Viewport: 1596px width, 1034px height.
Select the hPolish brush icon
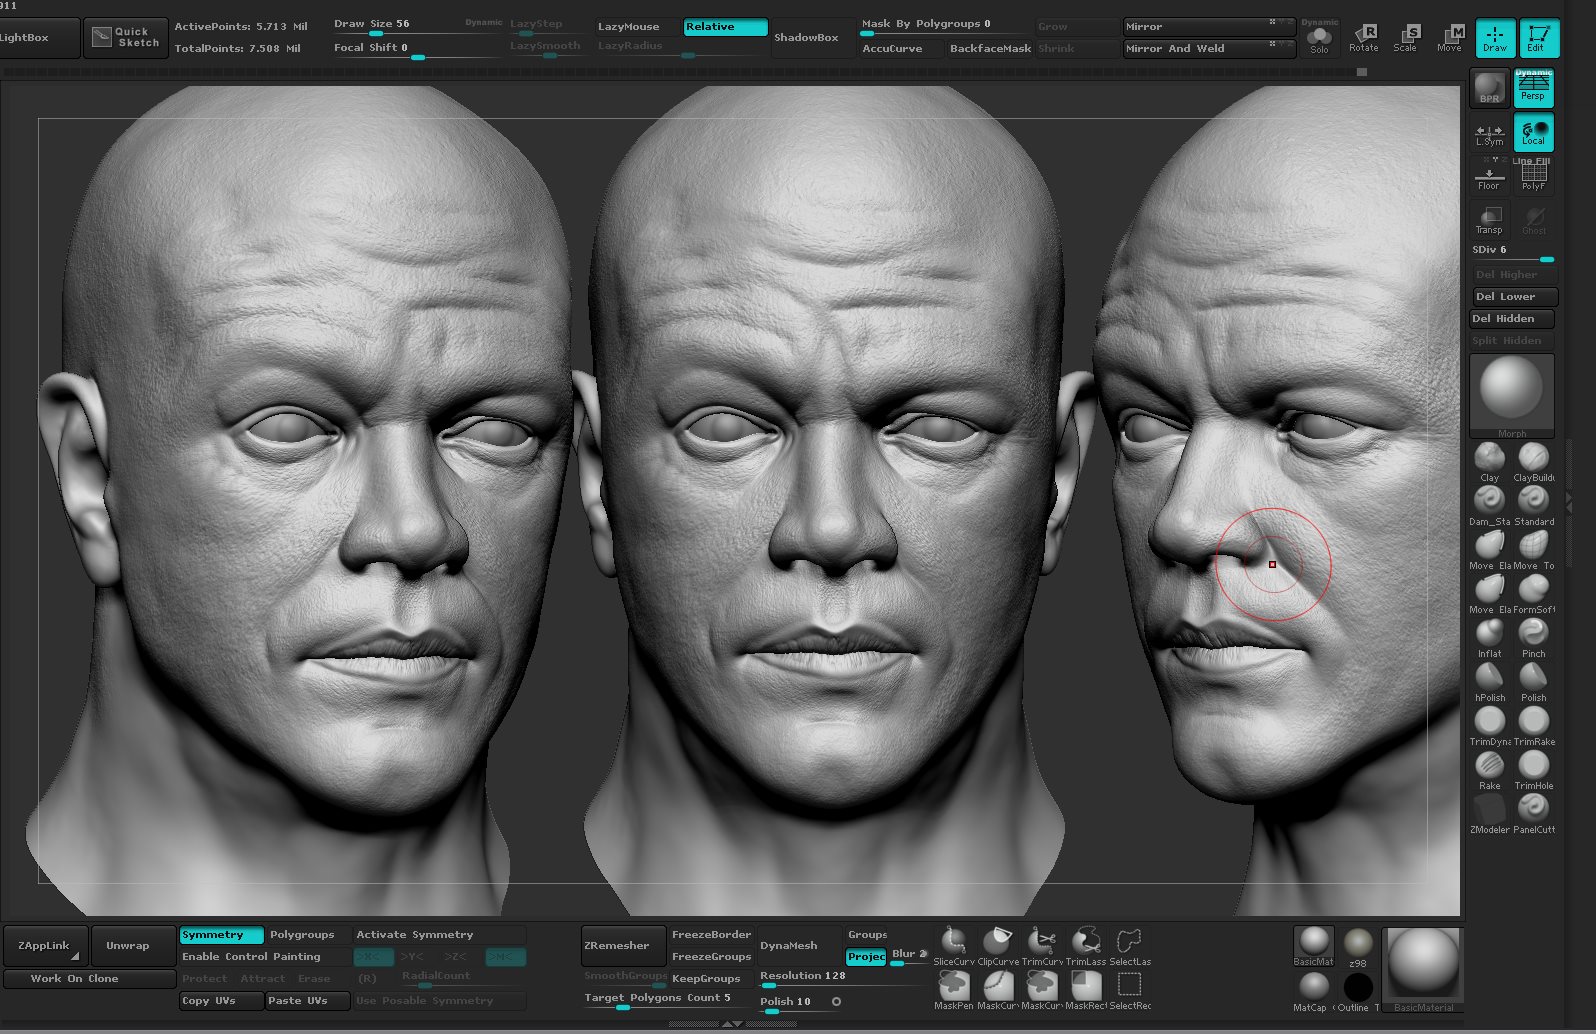point(1489,678)
